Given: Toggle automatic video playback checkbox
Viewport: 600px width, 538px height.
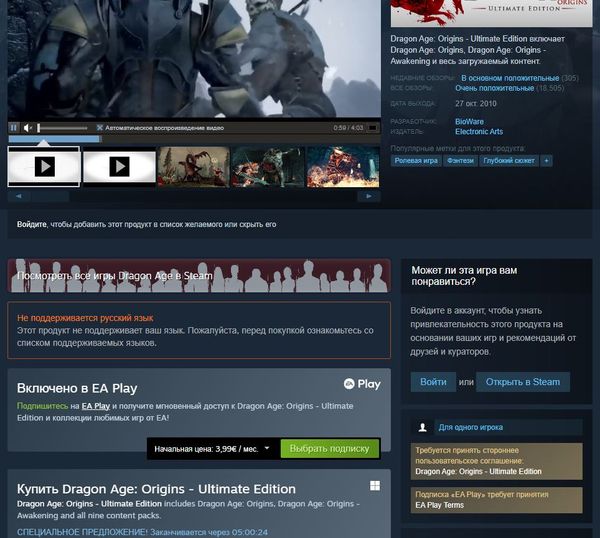Looking at the screenshot, I should click(x=99, y=127).
